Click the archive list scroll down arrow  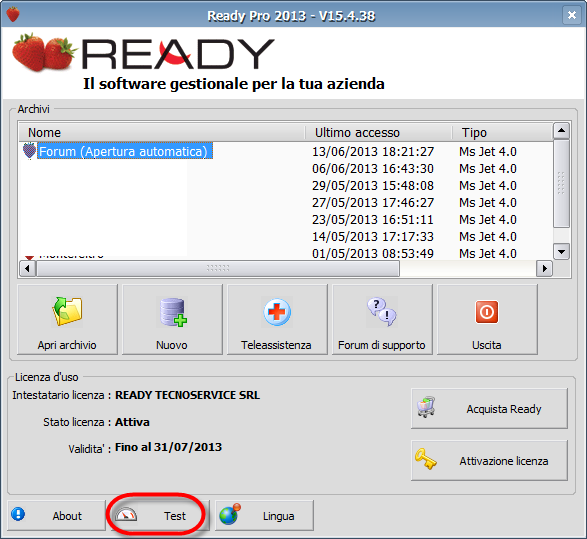tap(561, 251)
